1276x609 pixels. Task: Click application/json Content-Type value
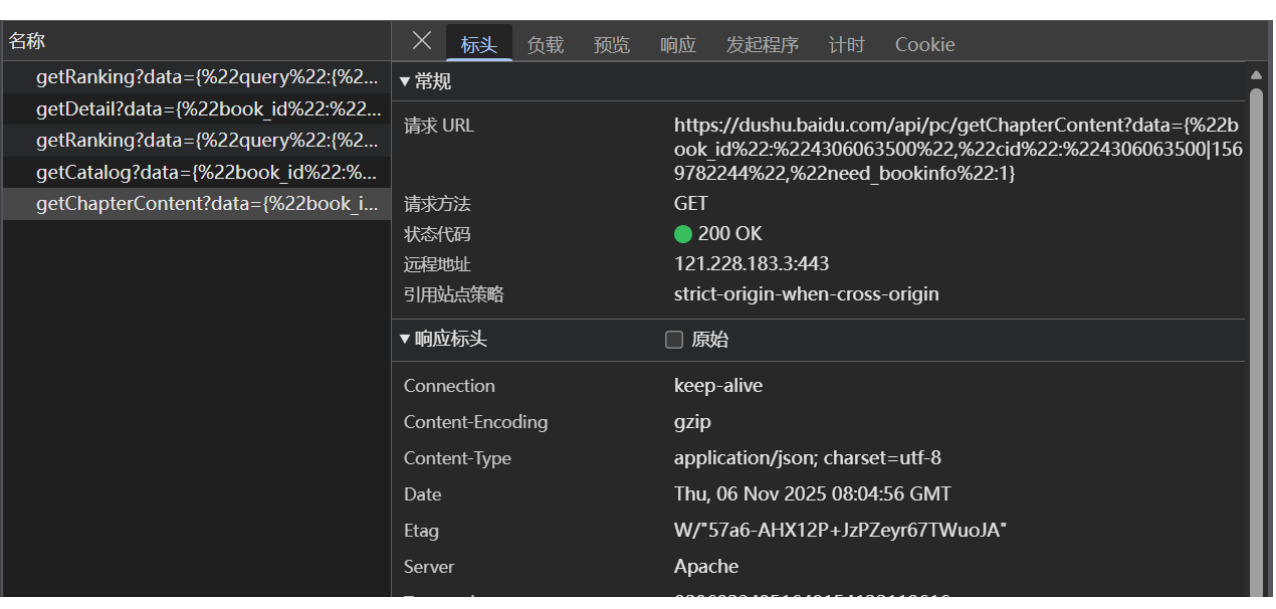point(807,458)
